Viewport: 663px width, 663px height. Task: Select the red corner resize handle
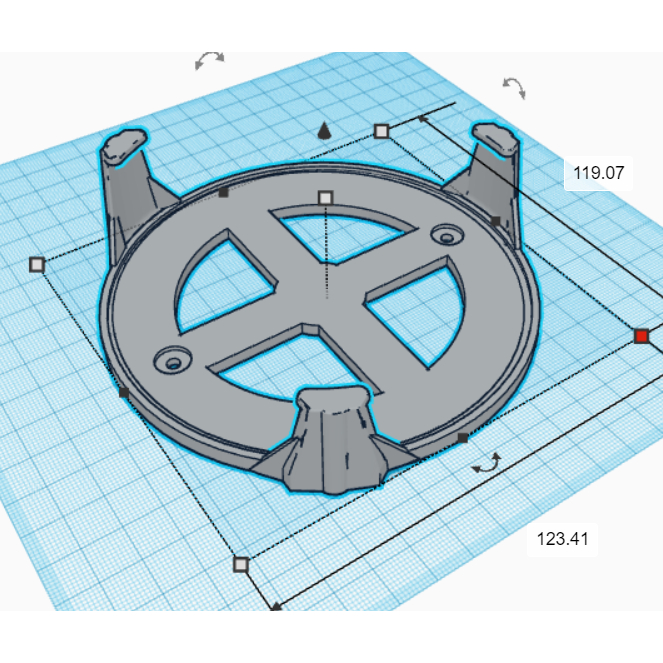tap(641, 336)
